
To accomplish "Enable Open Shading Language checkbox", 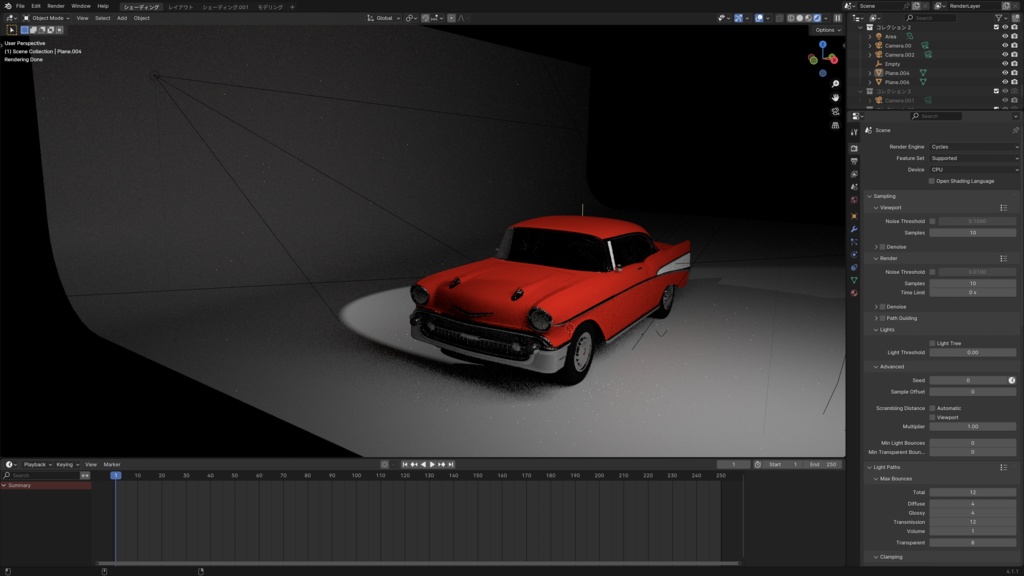I will tap(932, 181).
